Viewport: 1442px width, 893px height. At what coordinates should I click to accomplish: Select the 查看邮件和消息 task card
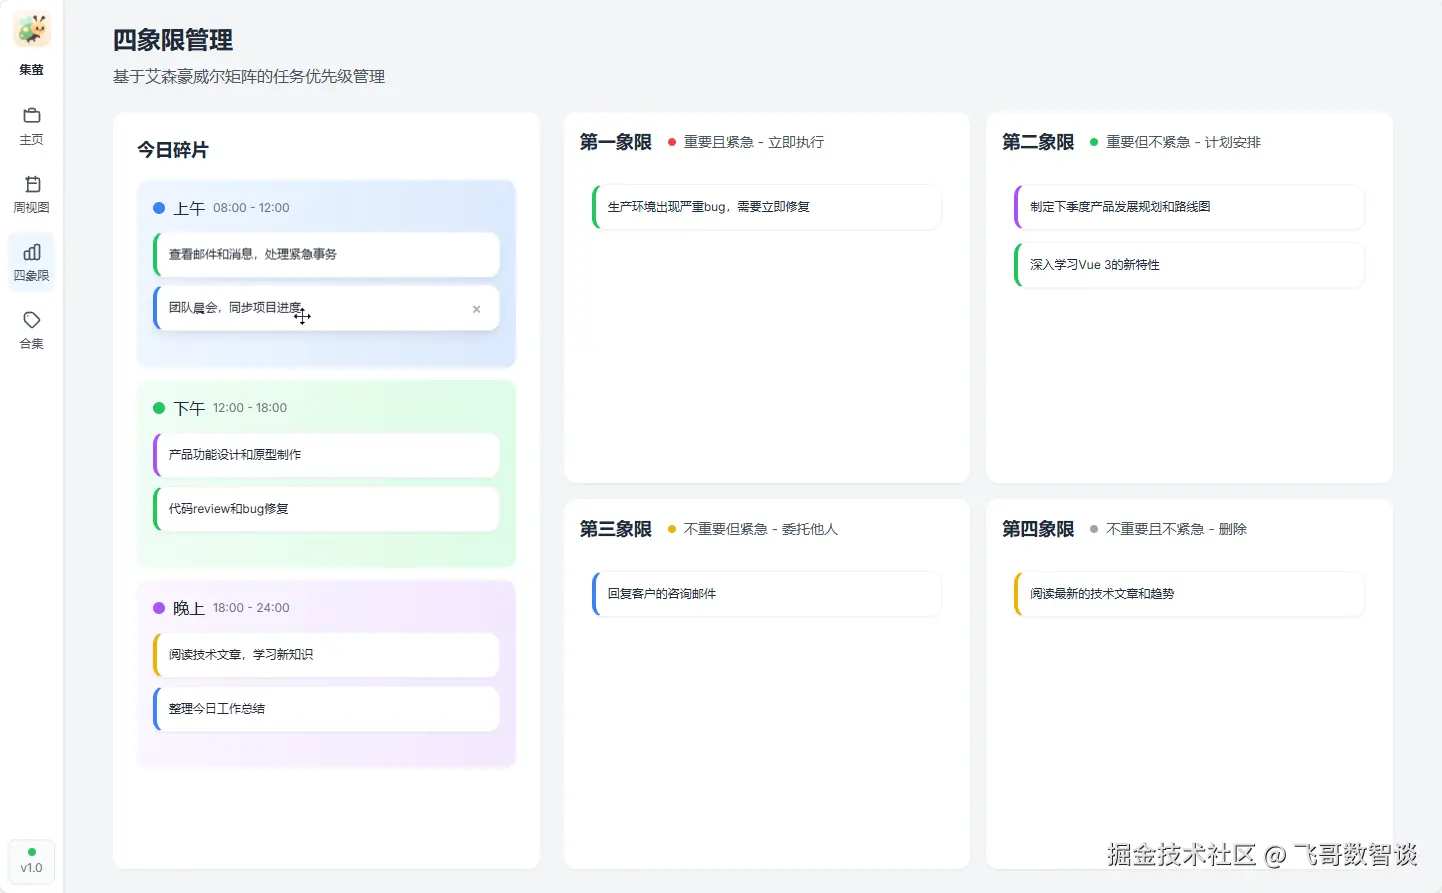[327, 254]
